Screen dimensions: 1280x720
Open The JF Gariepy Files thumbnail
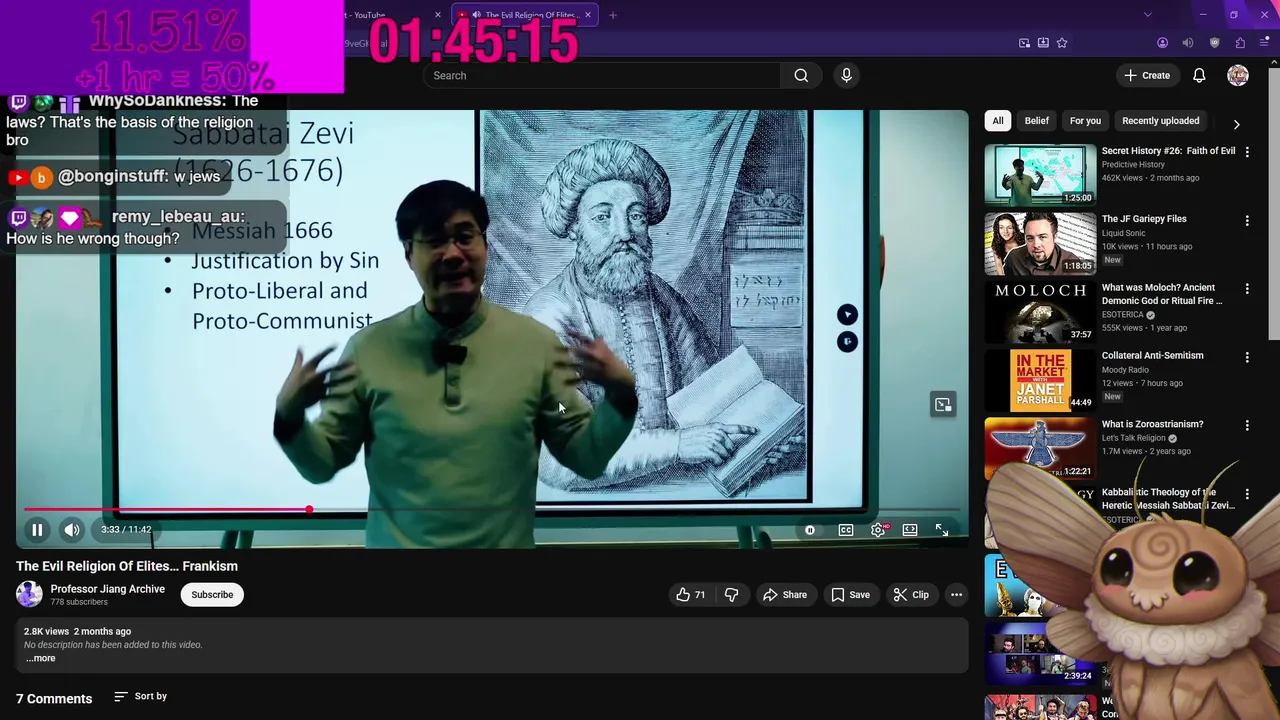(x=1040, y=243)
